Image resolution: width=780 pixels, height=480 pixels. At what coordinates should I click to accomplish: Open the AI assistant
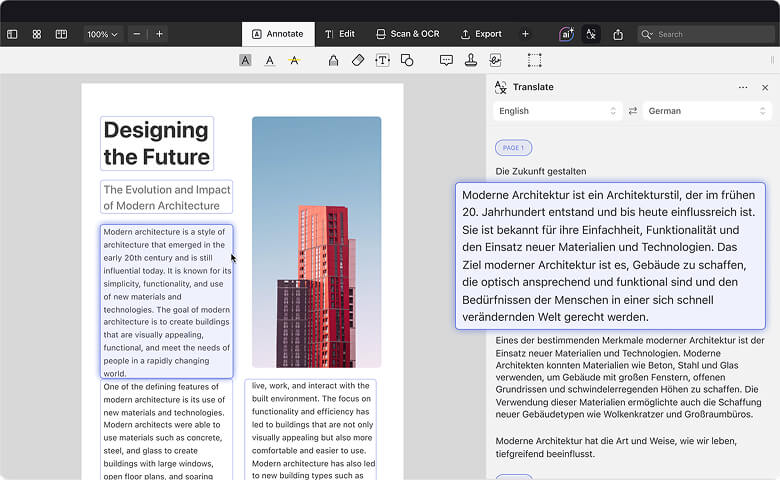567,34
